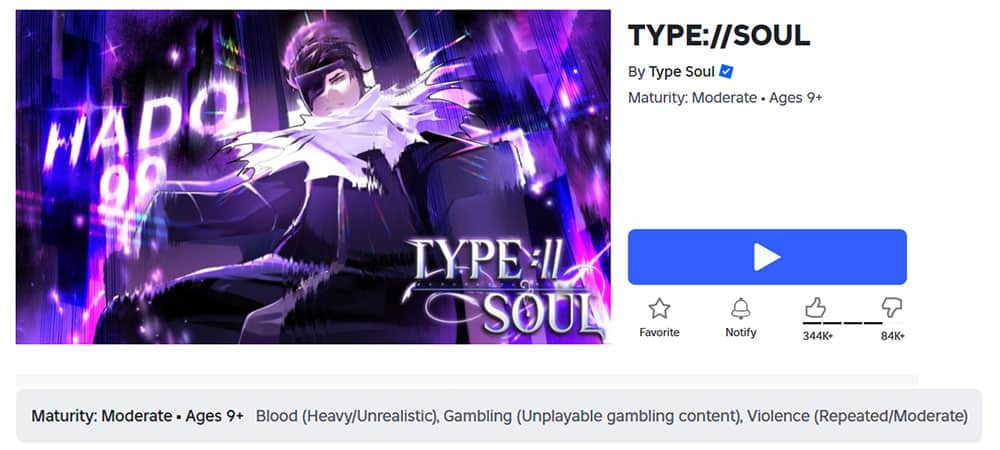
Task: Click the 84K+ dislikes count
Action: (892, 336)
